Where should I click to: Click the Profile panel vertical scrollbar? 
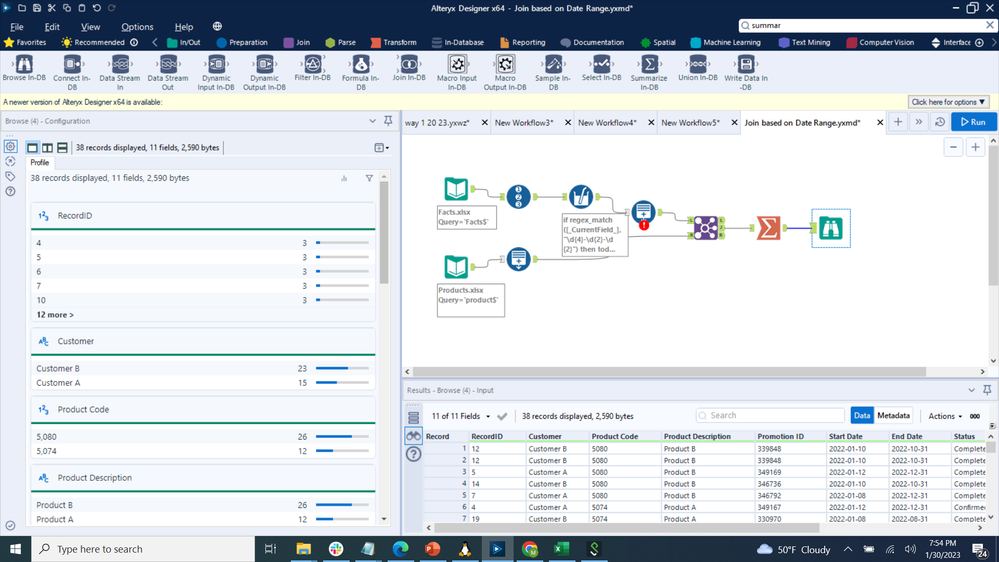coord(384,233)
